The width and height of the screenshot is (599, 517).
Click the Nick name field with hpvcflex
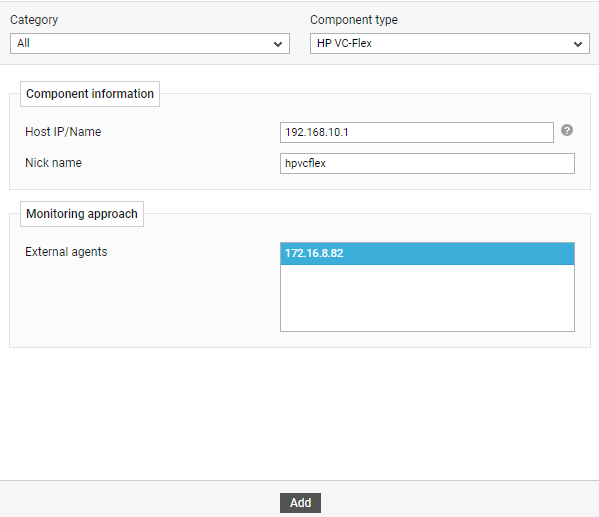(x=427, y=164)
